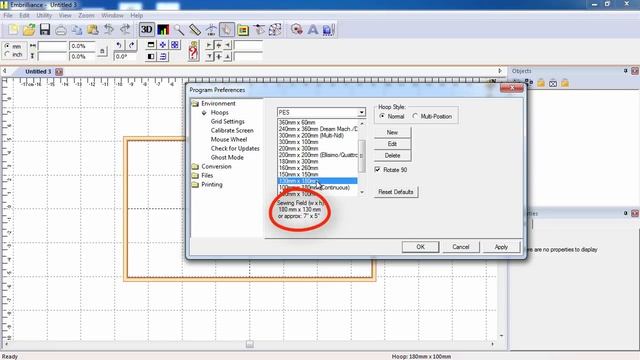Expand the Conversion folder in tree
The height and width of the screenshot is (360, 640).
(x=196, y=167)
